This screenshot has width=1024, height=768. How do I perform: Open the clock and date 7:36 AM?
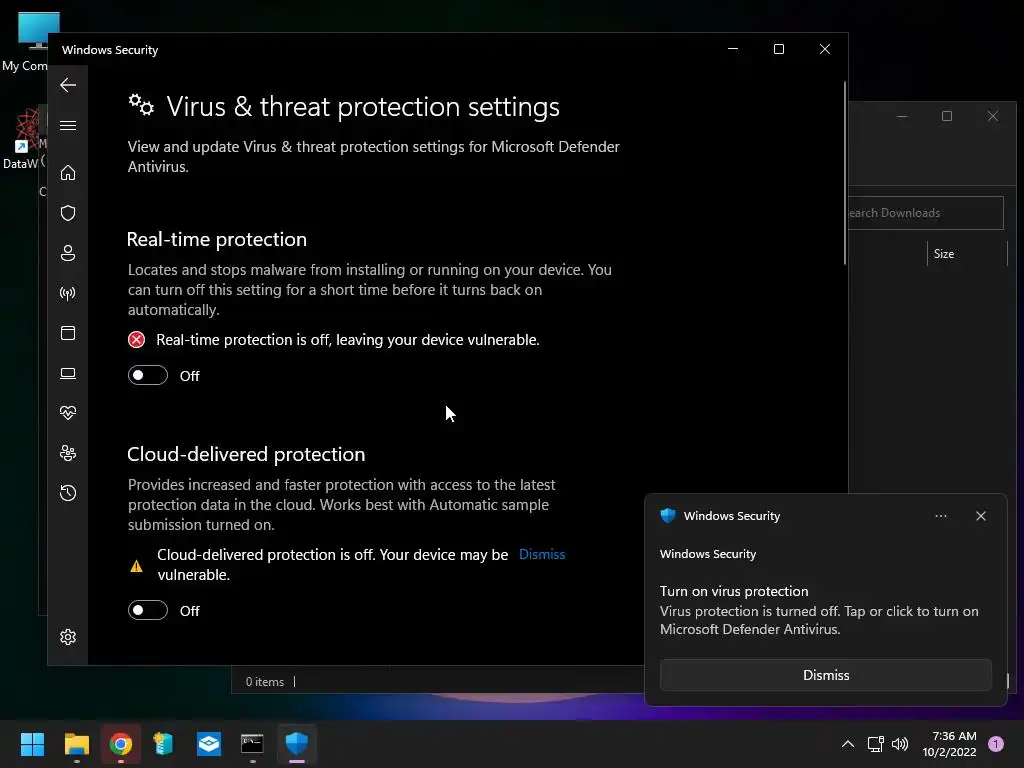point(949,744)
